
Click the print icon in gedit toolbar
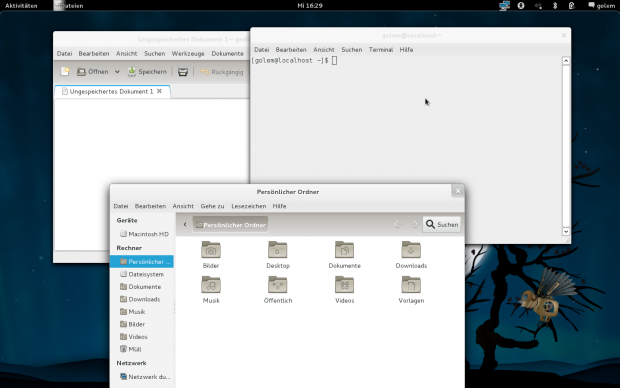click(x=183, y=72)
